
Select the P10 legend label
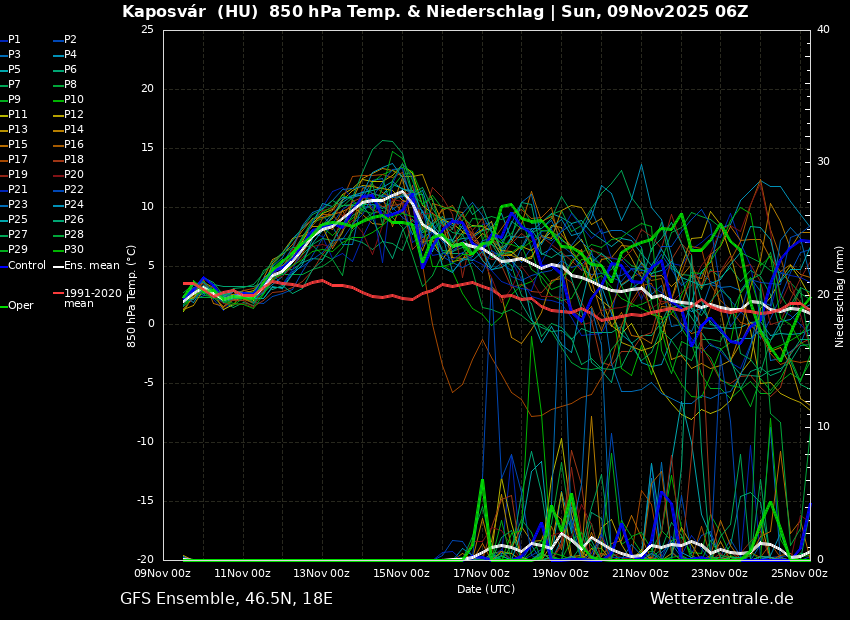tap(73, 100)
